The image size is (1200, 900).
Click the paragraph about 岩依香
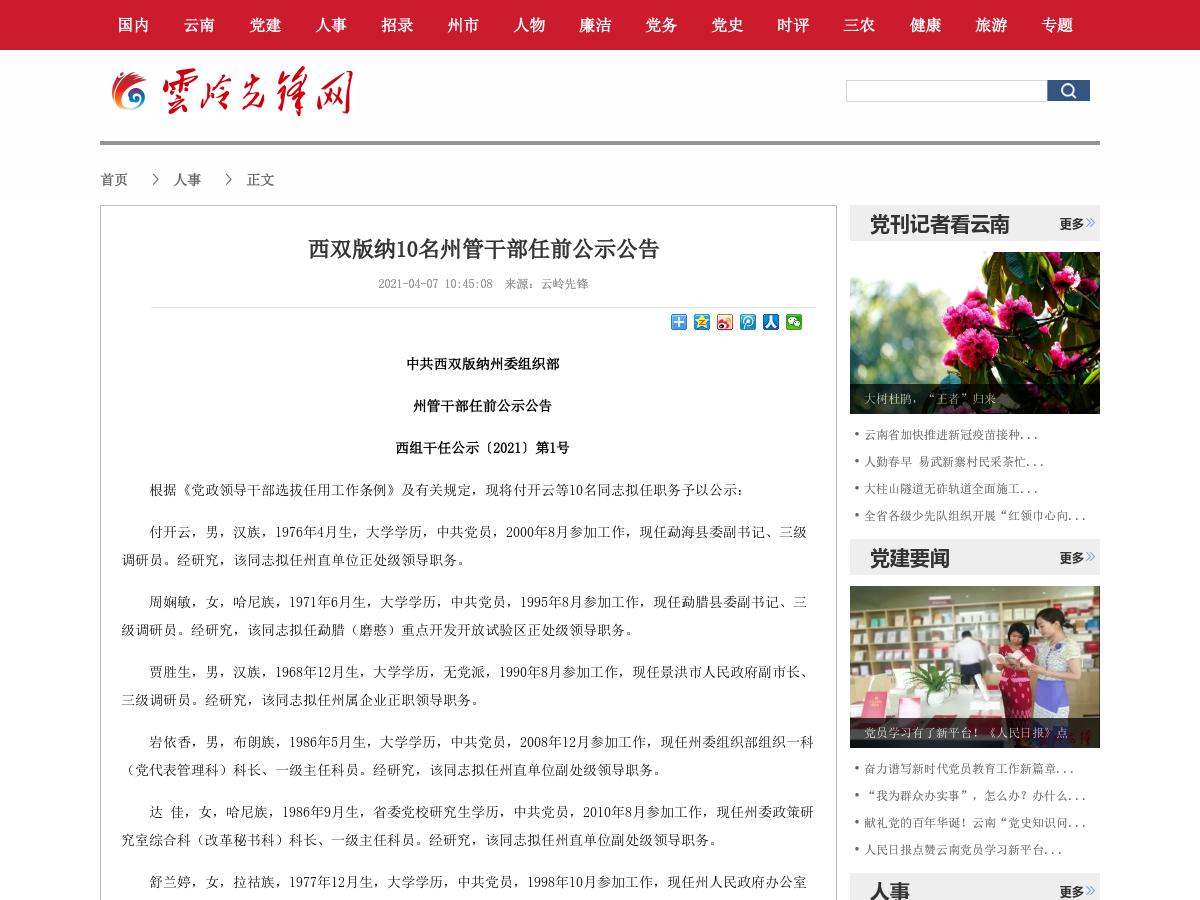pos(468,756)
